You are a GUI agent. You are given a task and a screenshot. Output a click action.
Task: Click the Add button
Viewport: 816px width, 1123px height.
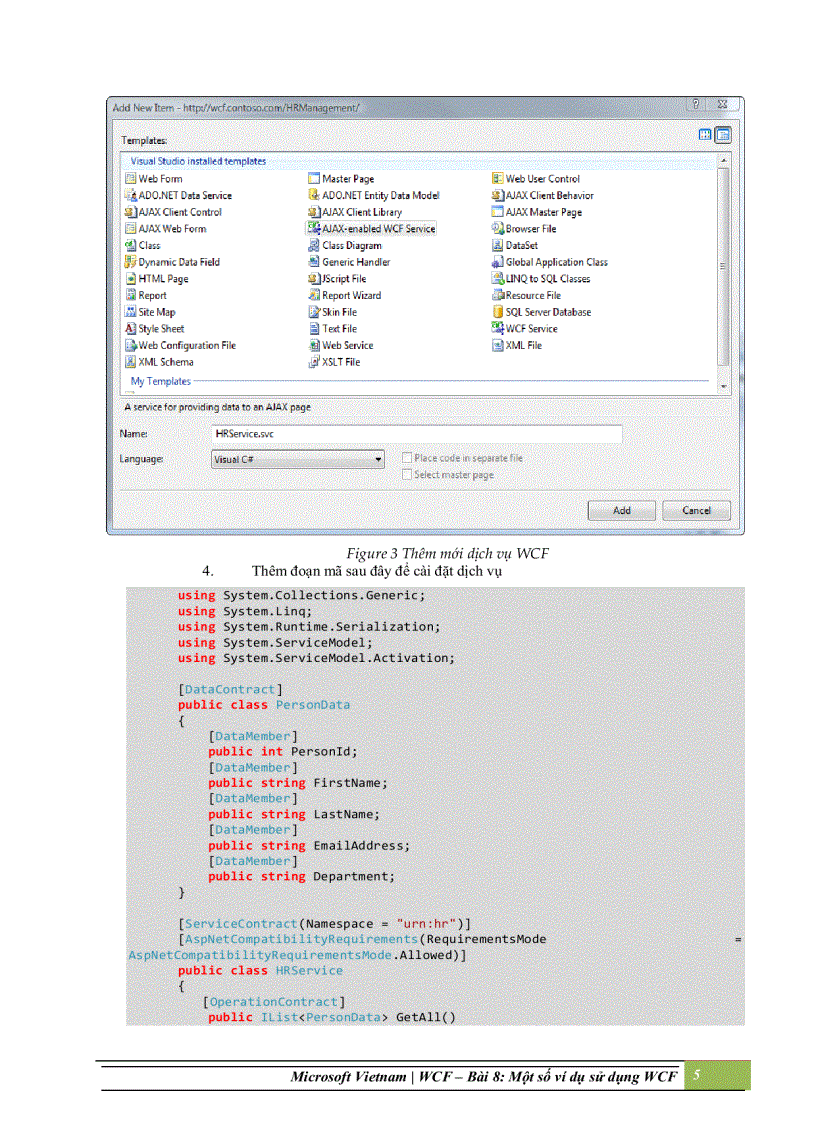pyautogui.click(x=621, y=510)
